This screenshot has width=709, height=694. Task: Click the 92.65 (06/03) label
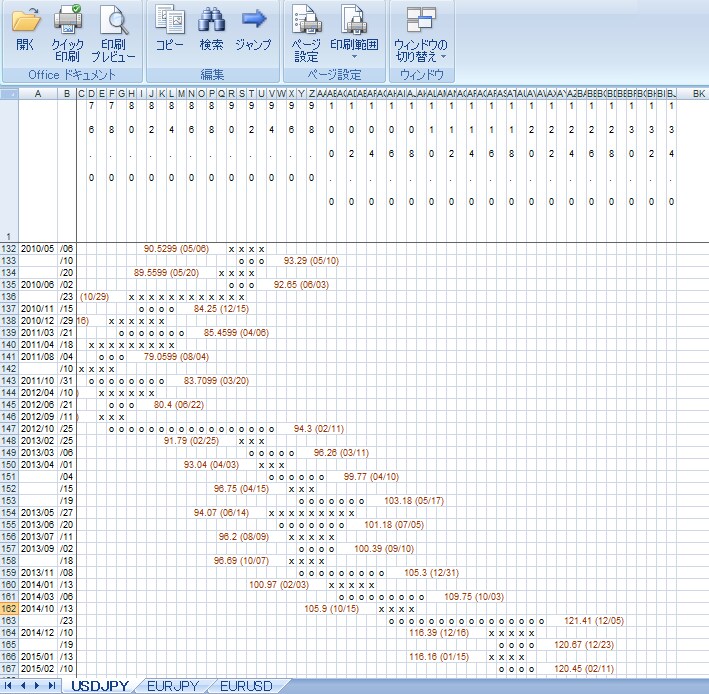[x=301, y=285]
